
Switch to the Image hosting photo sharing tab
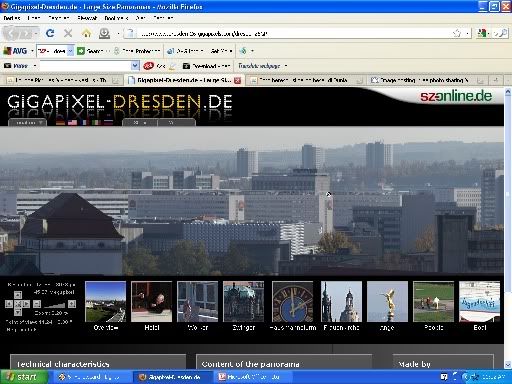(x=426, y=80)
